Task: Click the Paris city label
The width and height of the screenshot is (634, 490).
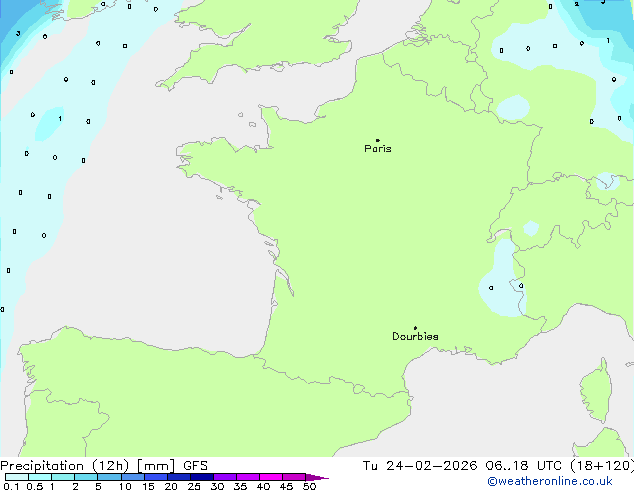Action: point(378,149)
